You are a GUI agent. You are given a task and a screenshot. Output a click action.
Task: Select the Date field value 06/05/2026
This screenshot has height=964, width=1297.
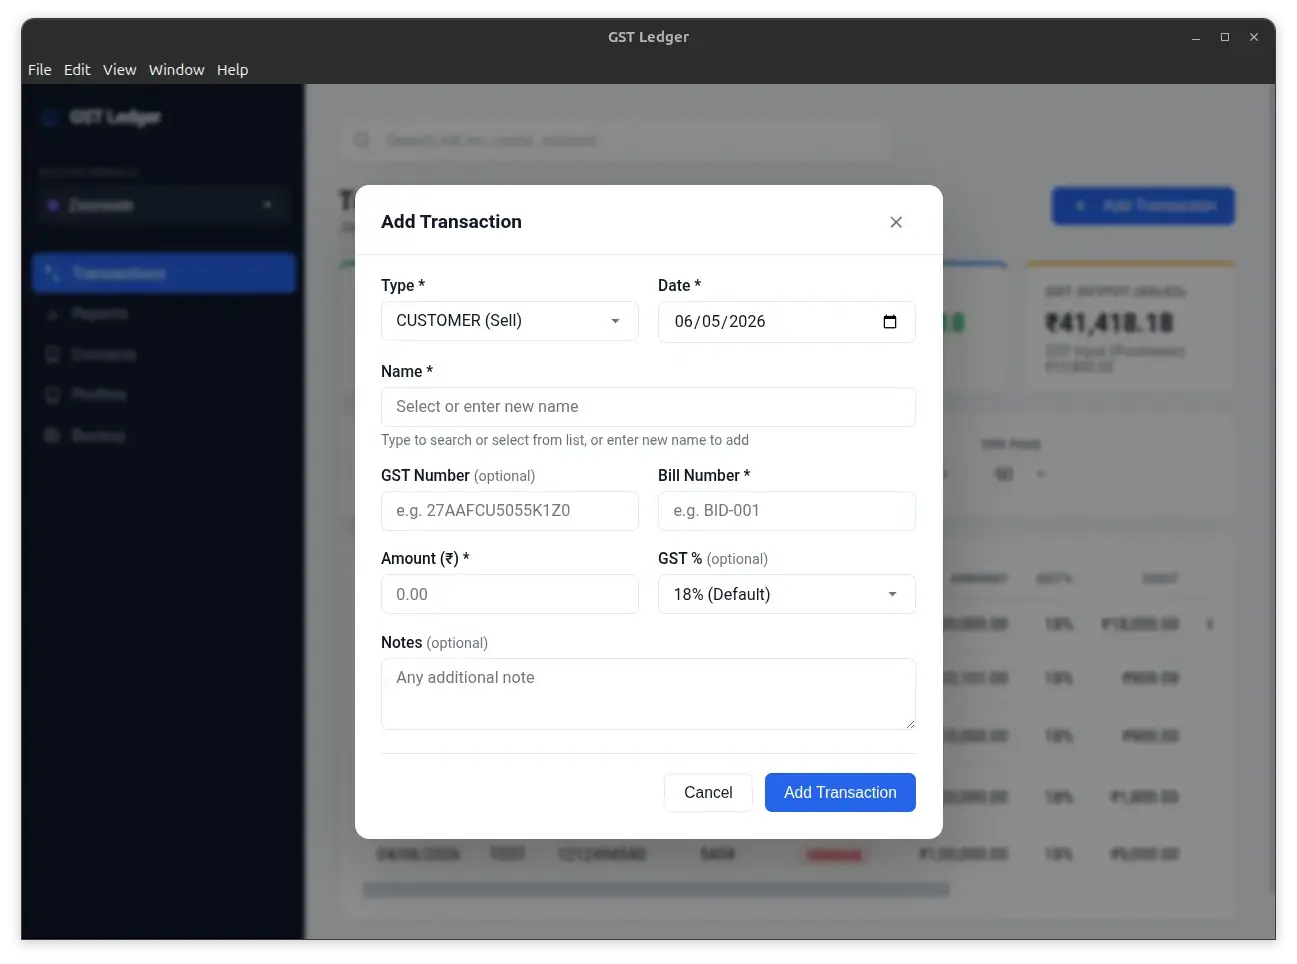[720, 322]
